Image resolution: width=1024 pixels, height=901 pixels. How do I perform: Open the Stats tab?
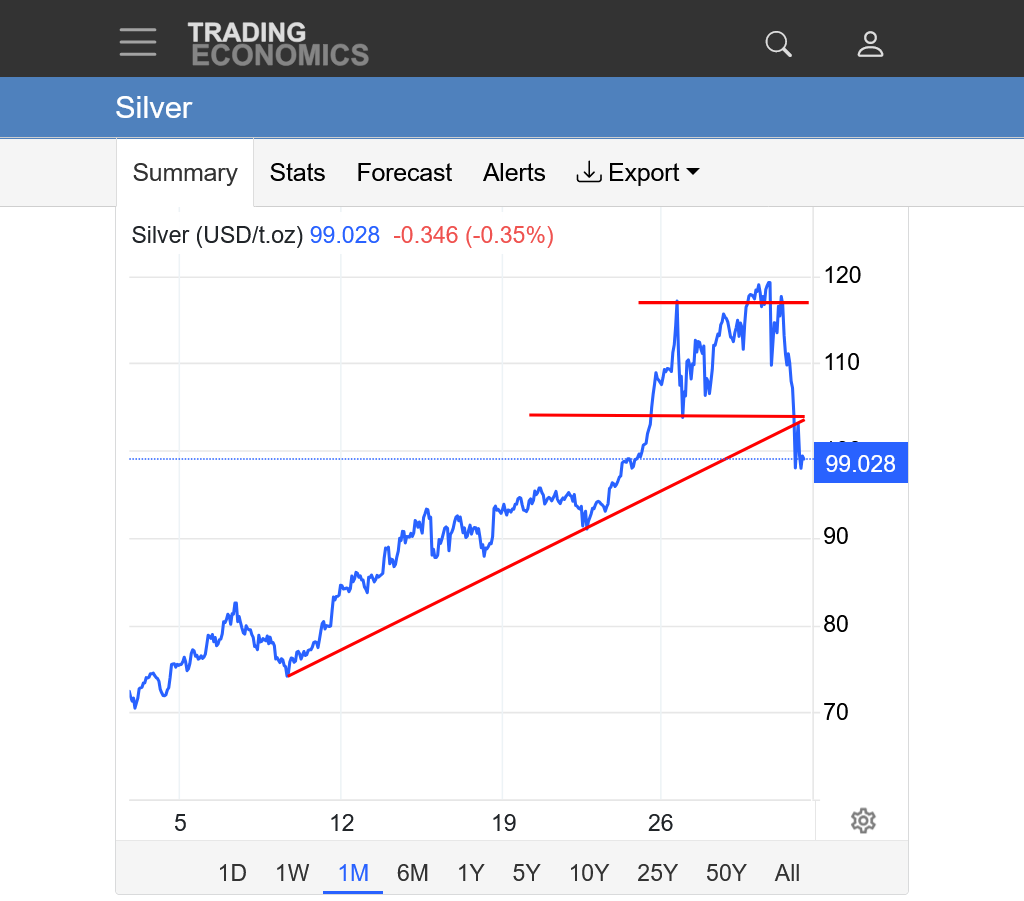[297, 173]
